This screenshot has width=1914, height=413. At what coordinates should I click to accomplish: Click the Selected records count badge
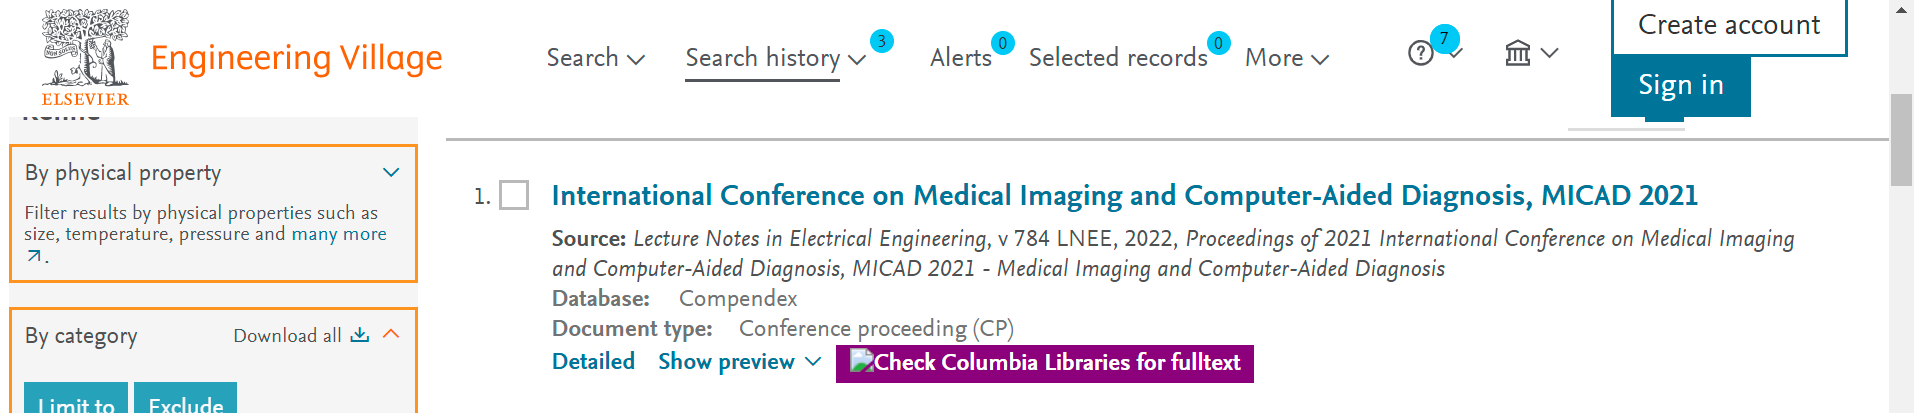pyautogui.click(x=1218, y=43)
